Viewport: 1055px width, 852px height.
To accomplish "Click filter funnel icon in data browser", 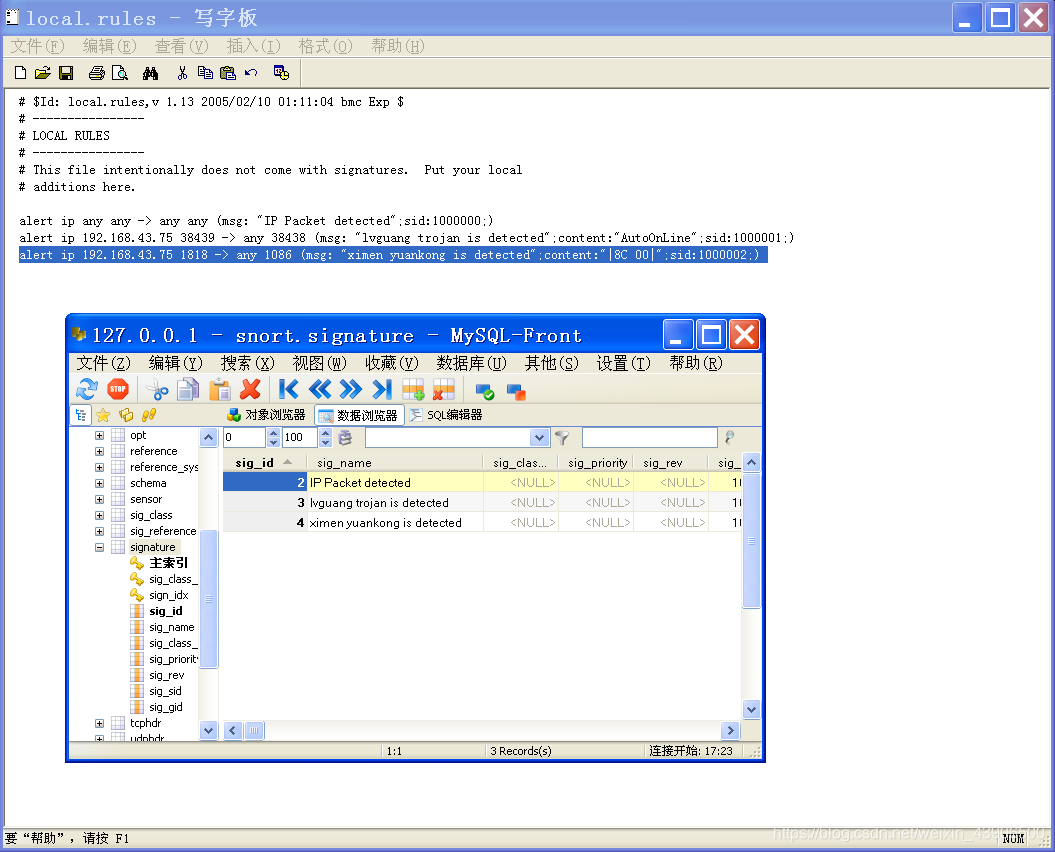I will pos(562,437).
